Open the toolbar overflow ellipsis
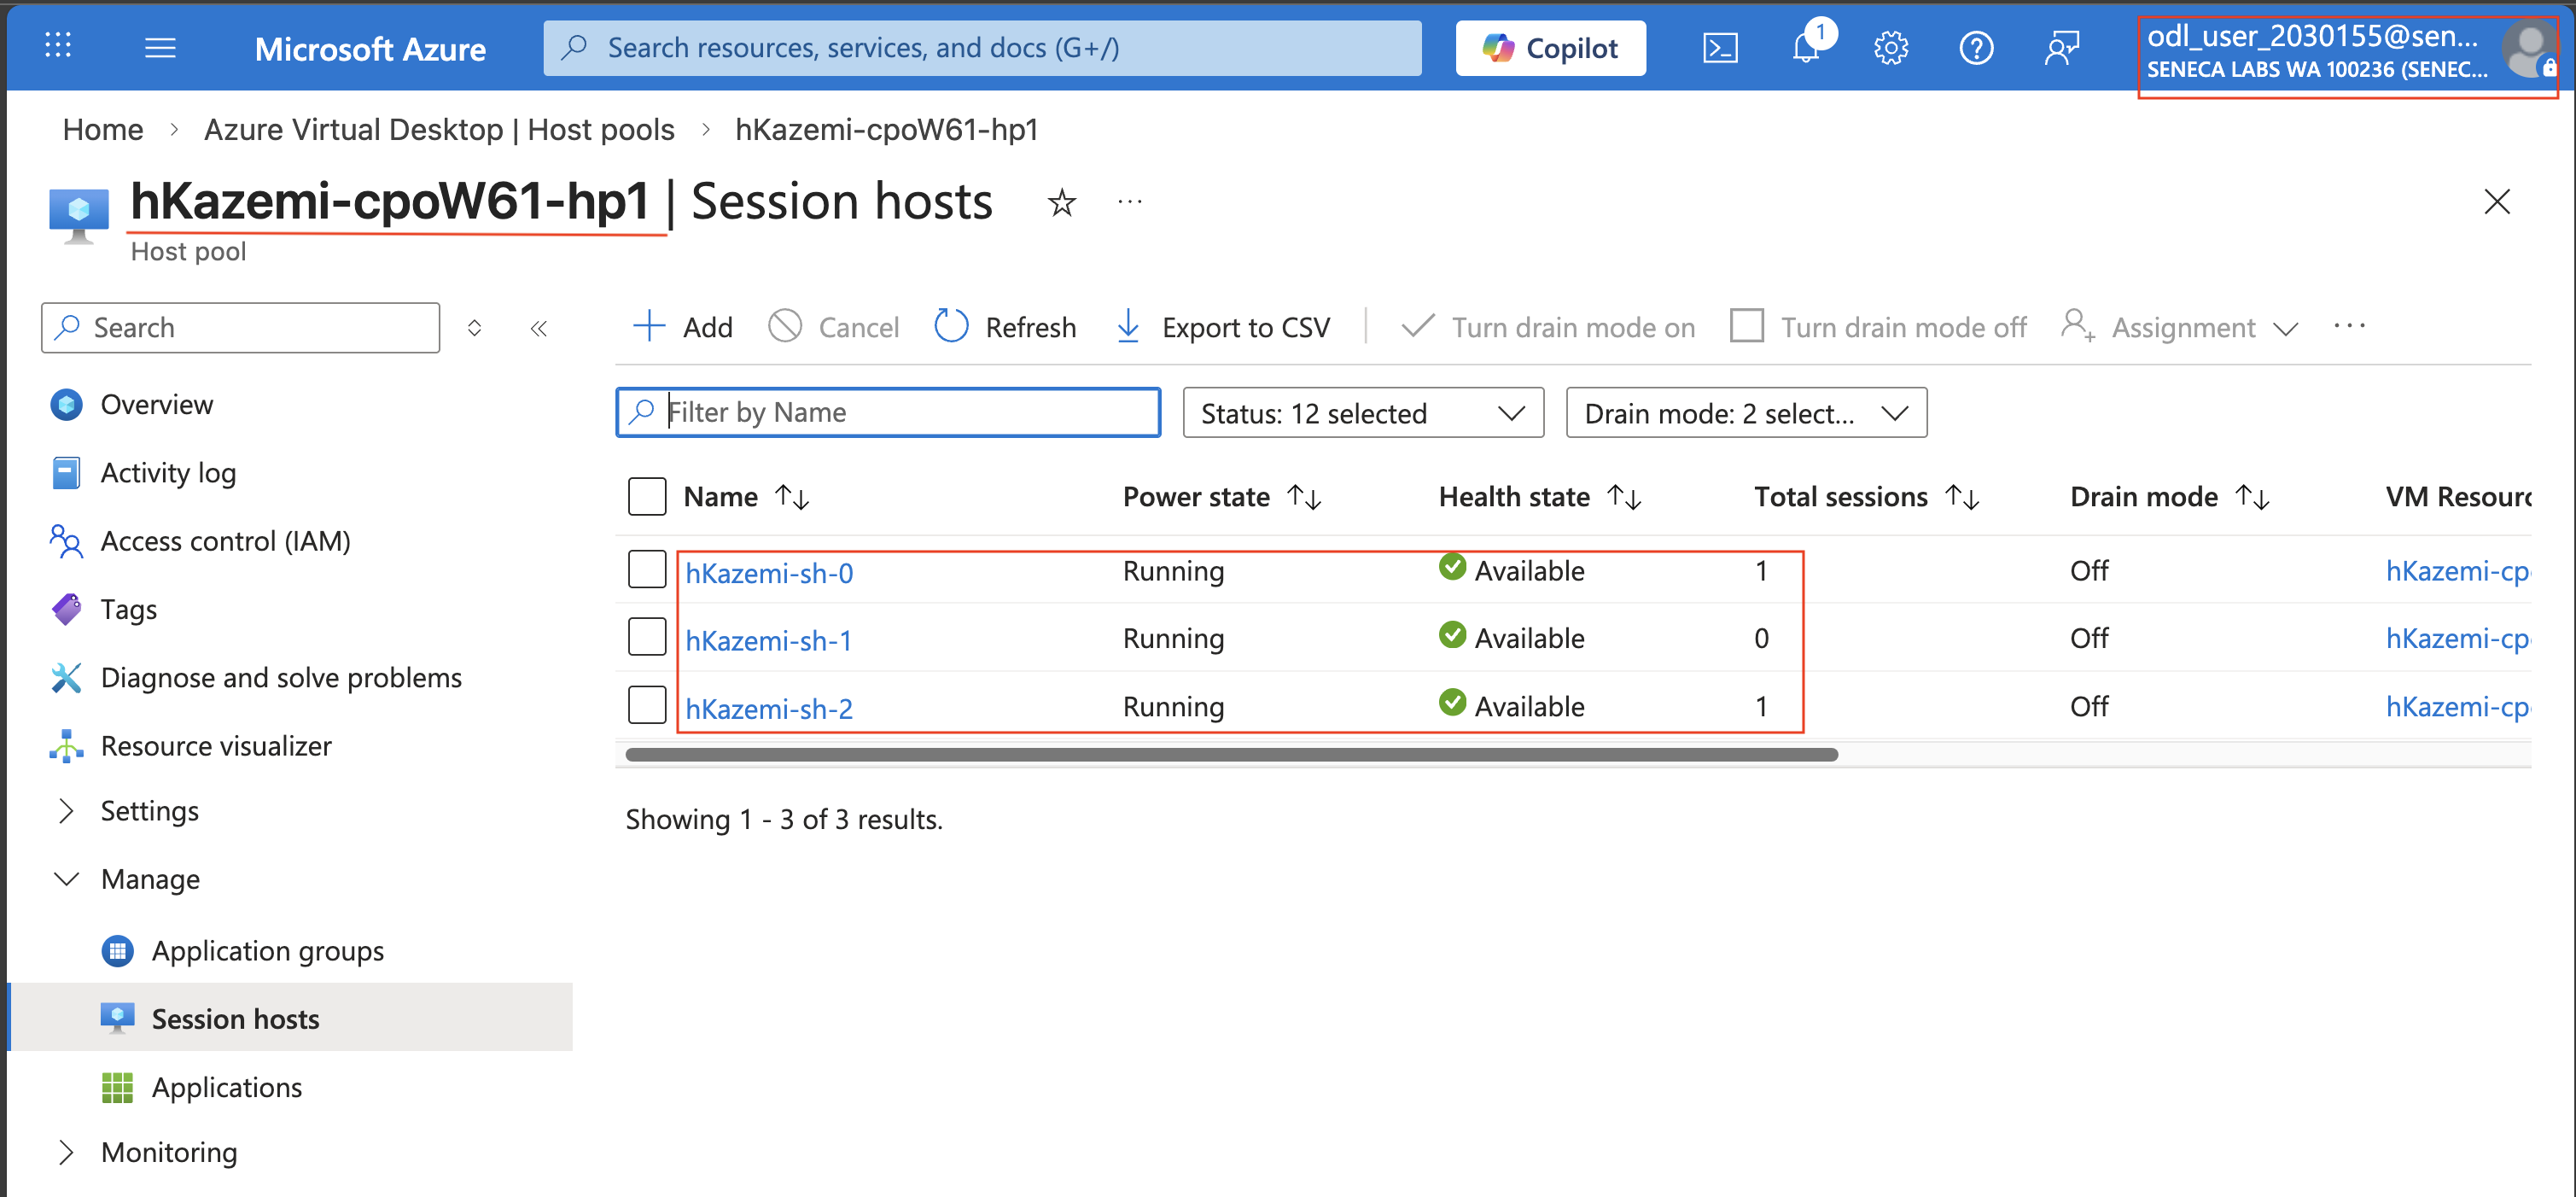Viewport: 2576px width, 1197px height. pyautogui.click(x=2349, y=326)
